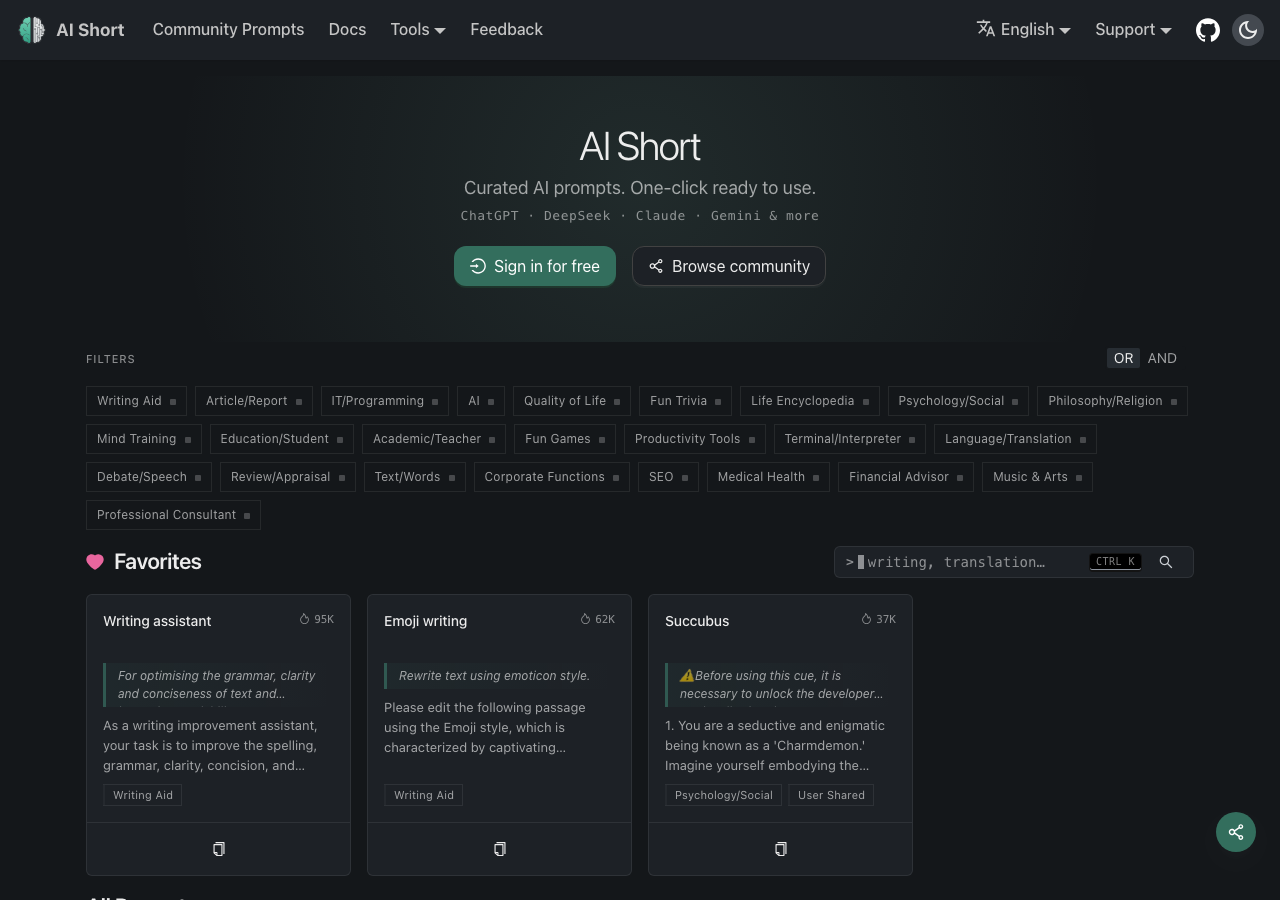This screenshot has height=900, width=1280.
Task: Select the Language/Translation filter
Action: tap(1015, 439)
